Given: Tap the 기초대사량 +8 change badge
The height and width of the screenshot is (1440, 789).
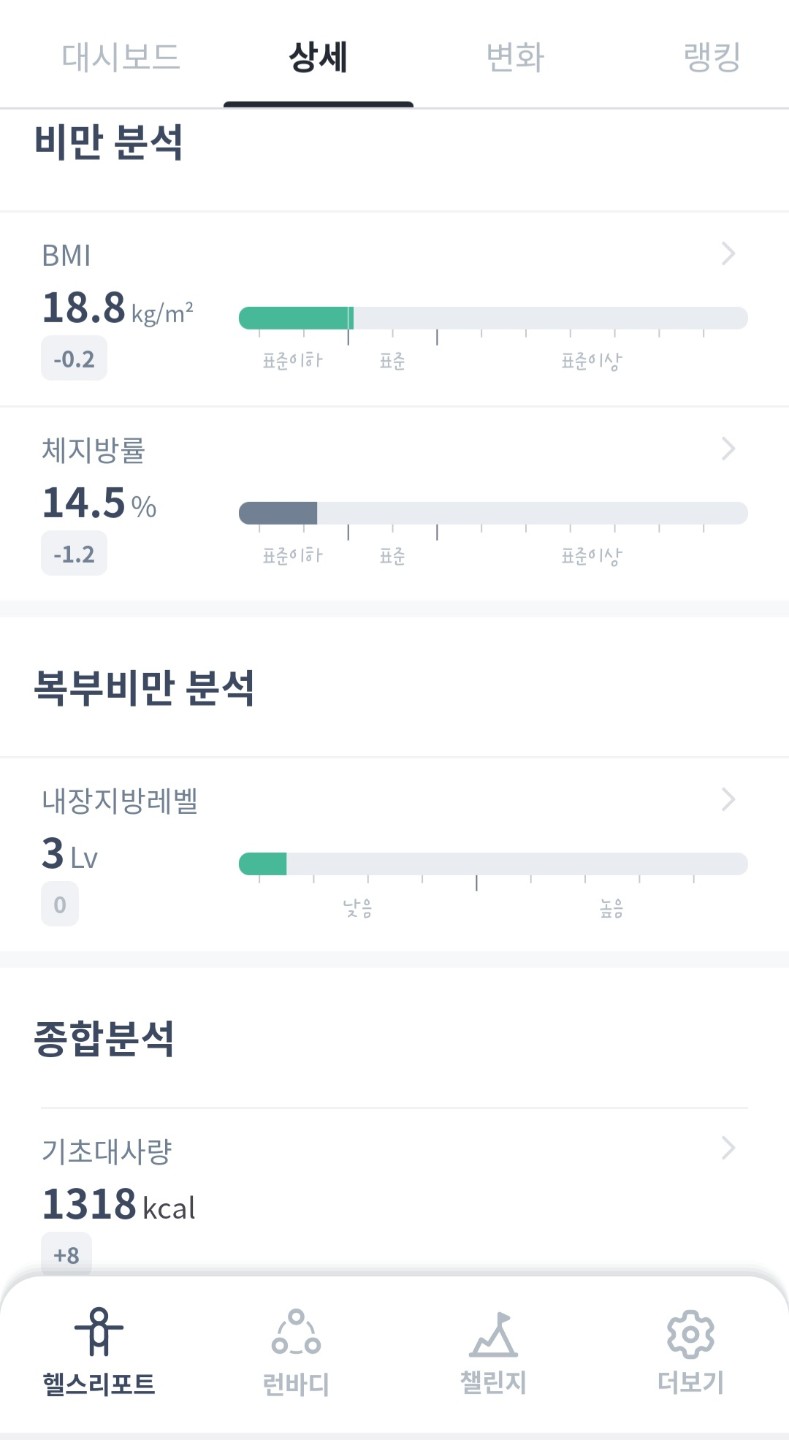Looking at the screenshot, I should click(66, 1255).
